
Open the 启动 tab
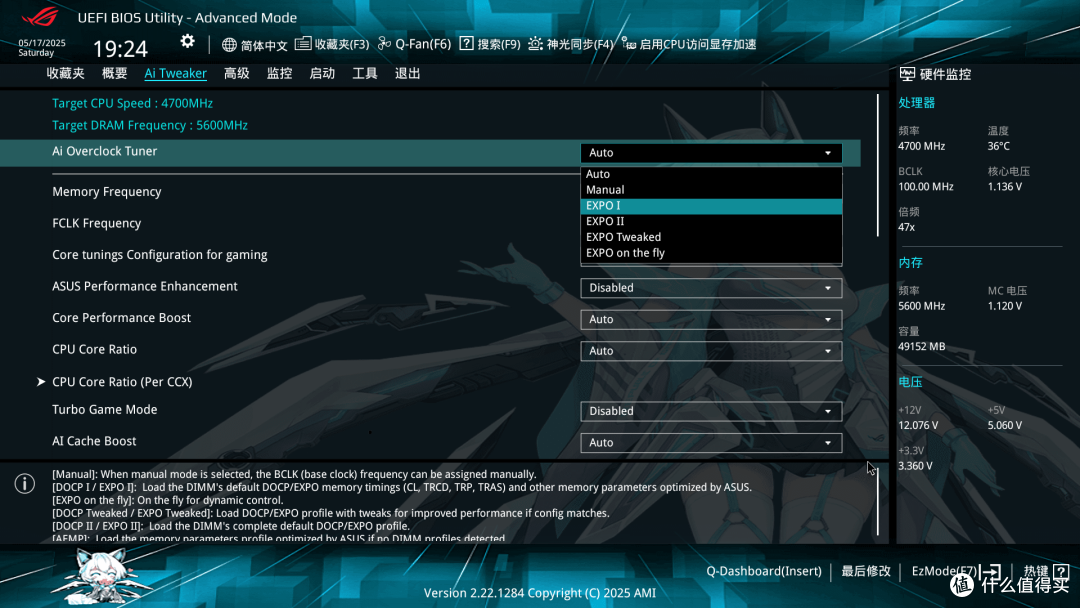click(322, 74)
